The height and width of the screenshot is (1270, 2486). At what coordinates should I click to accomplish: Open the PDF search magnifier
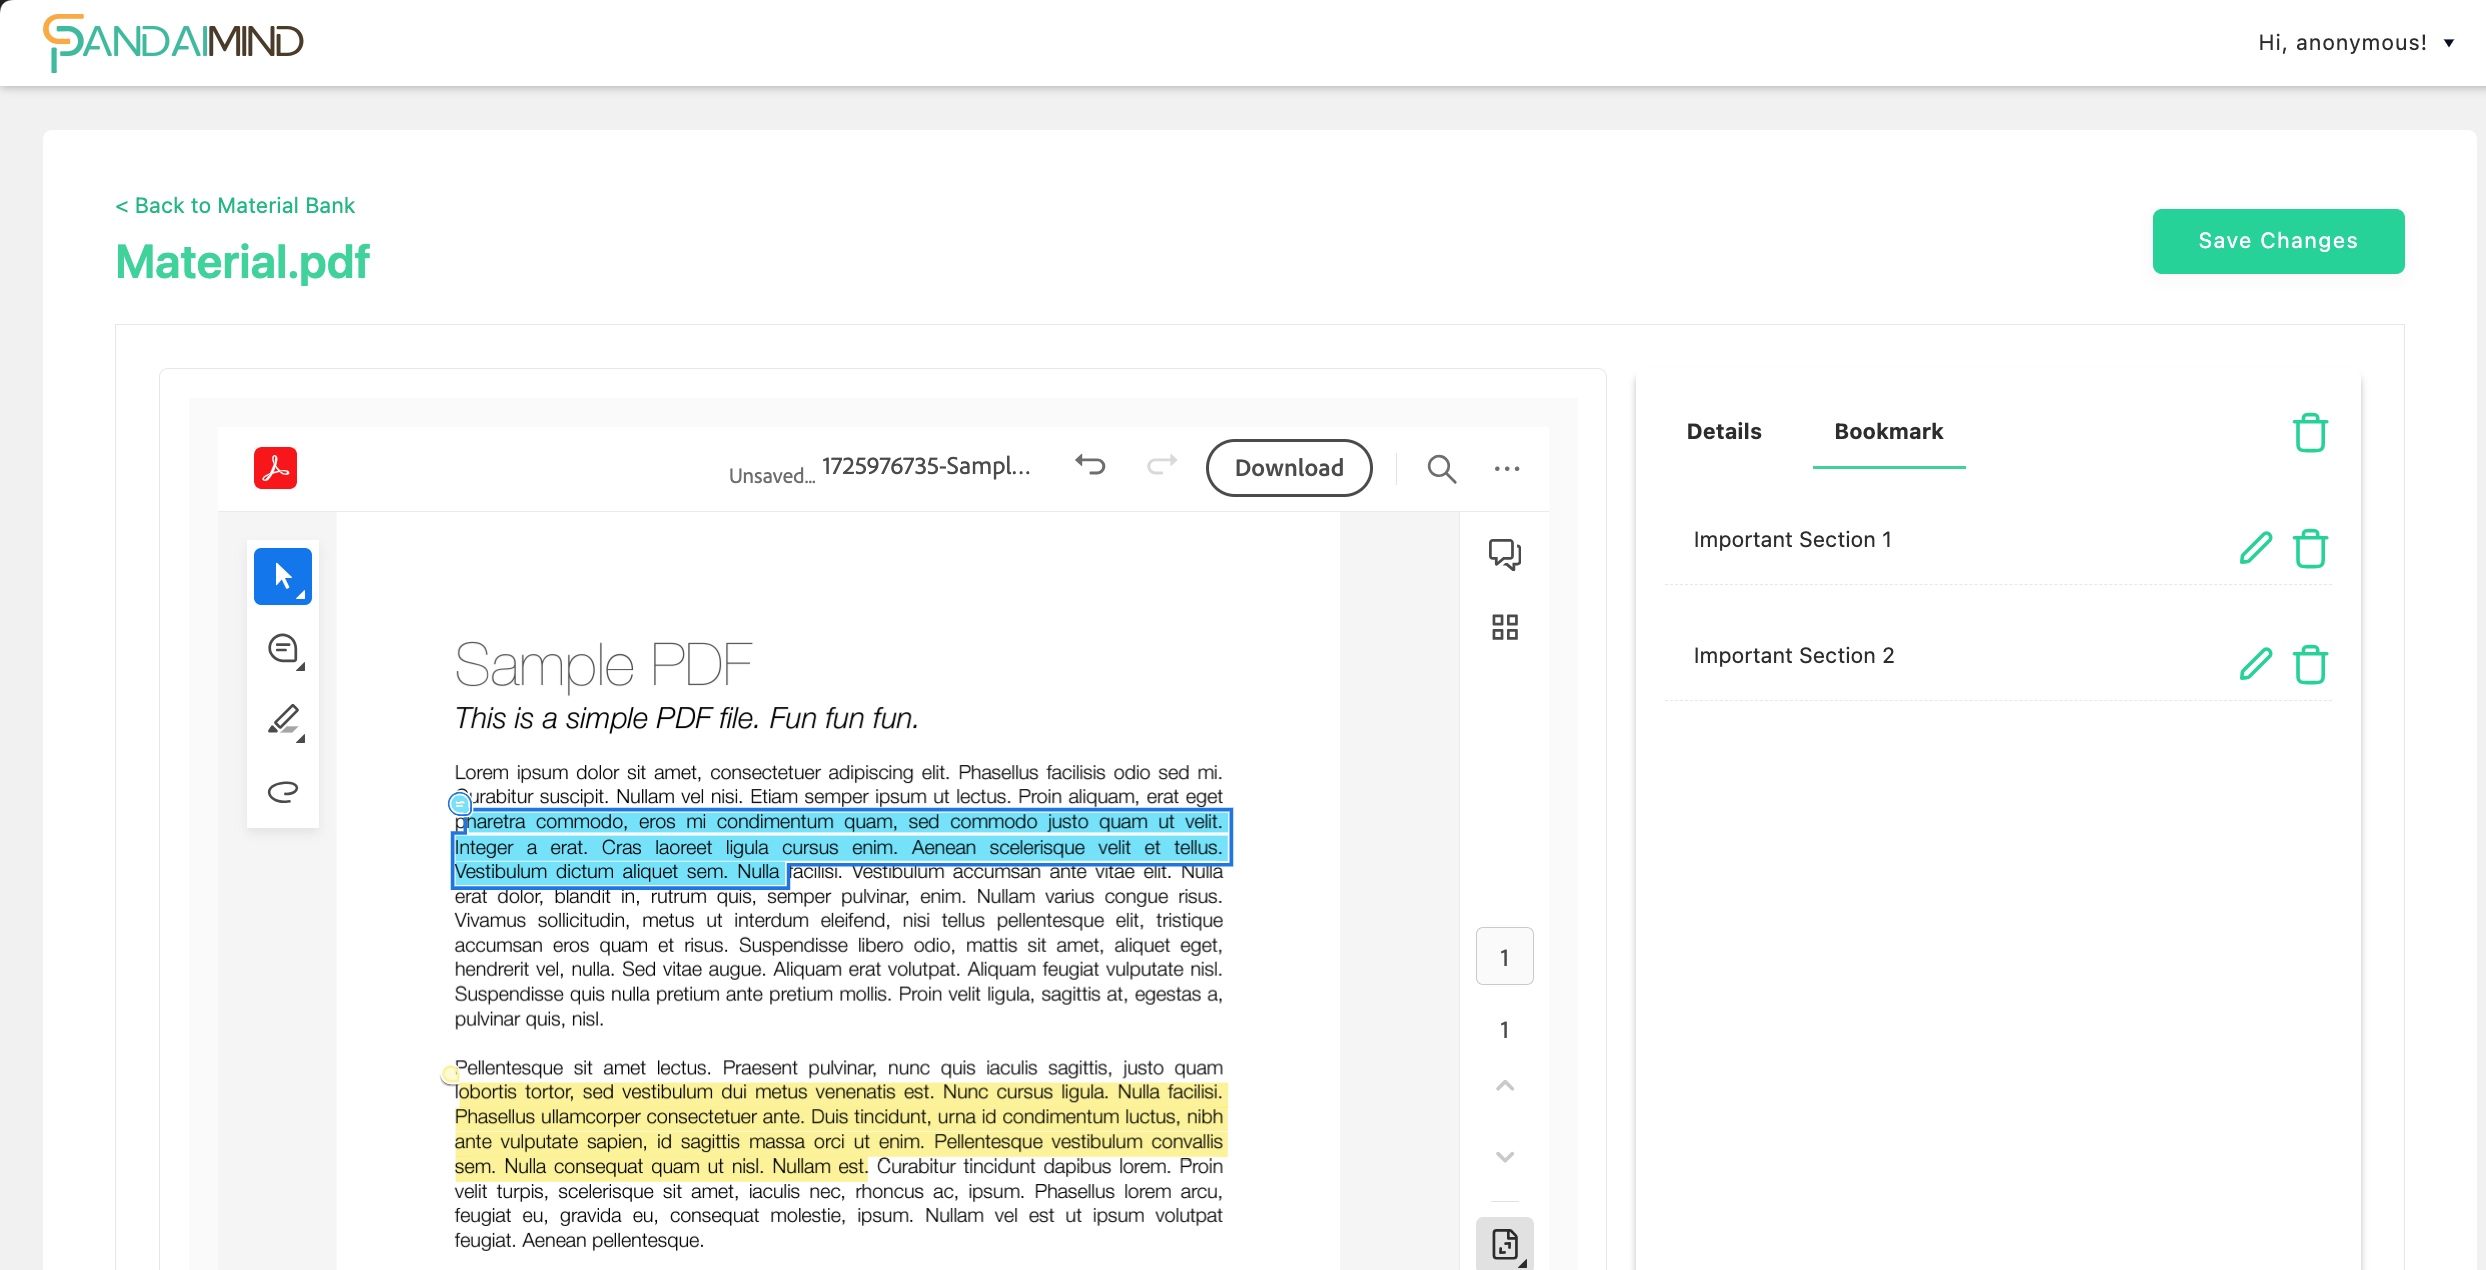click(1441, 468)
